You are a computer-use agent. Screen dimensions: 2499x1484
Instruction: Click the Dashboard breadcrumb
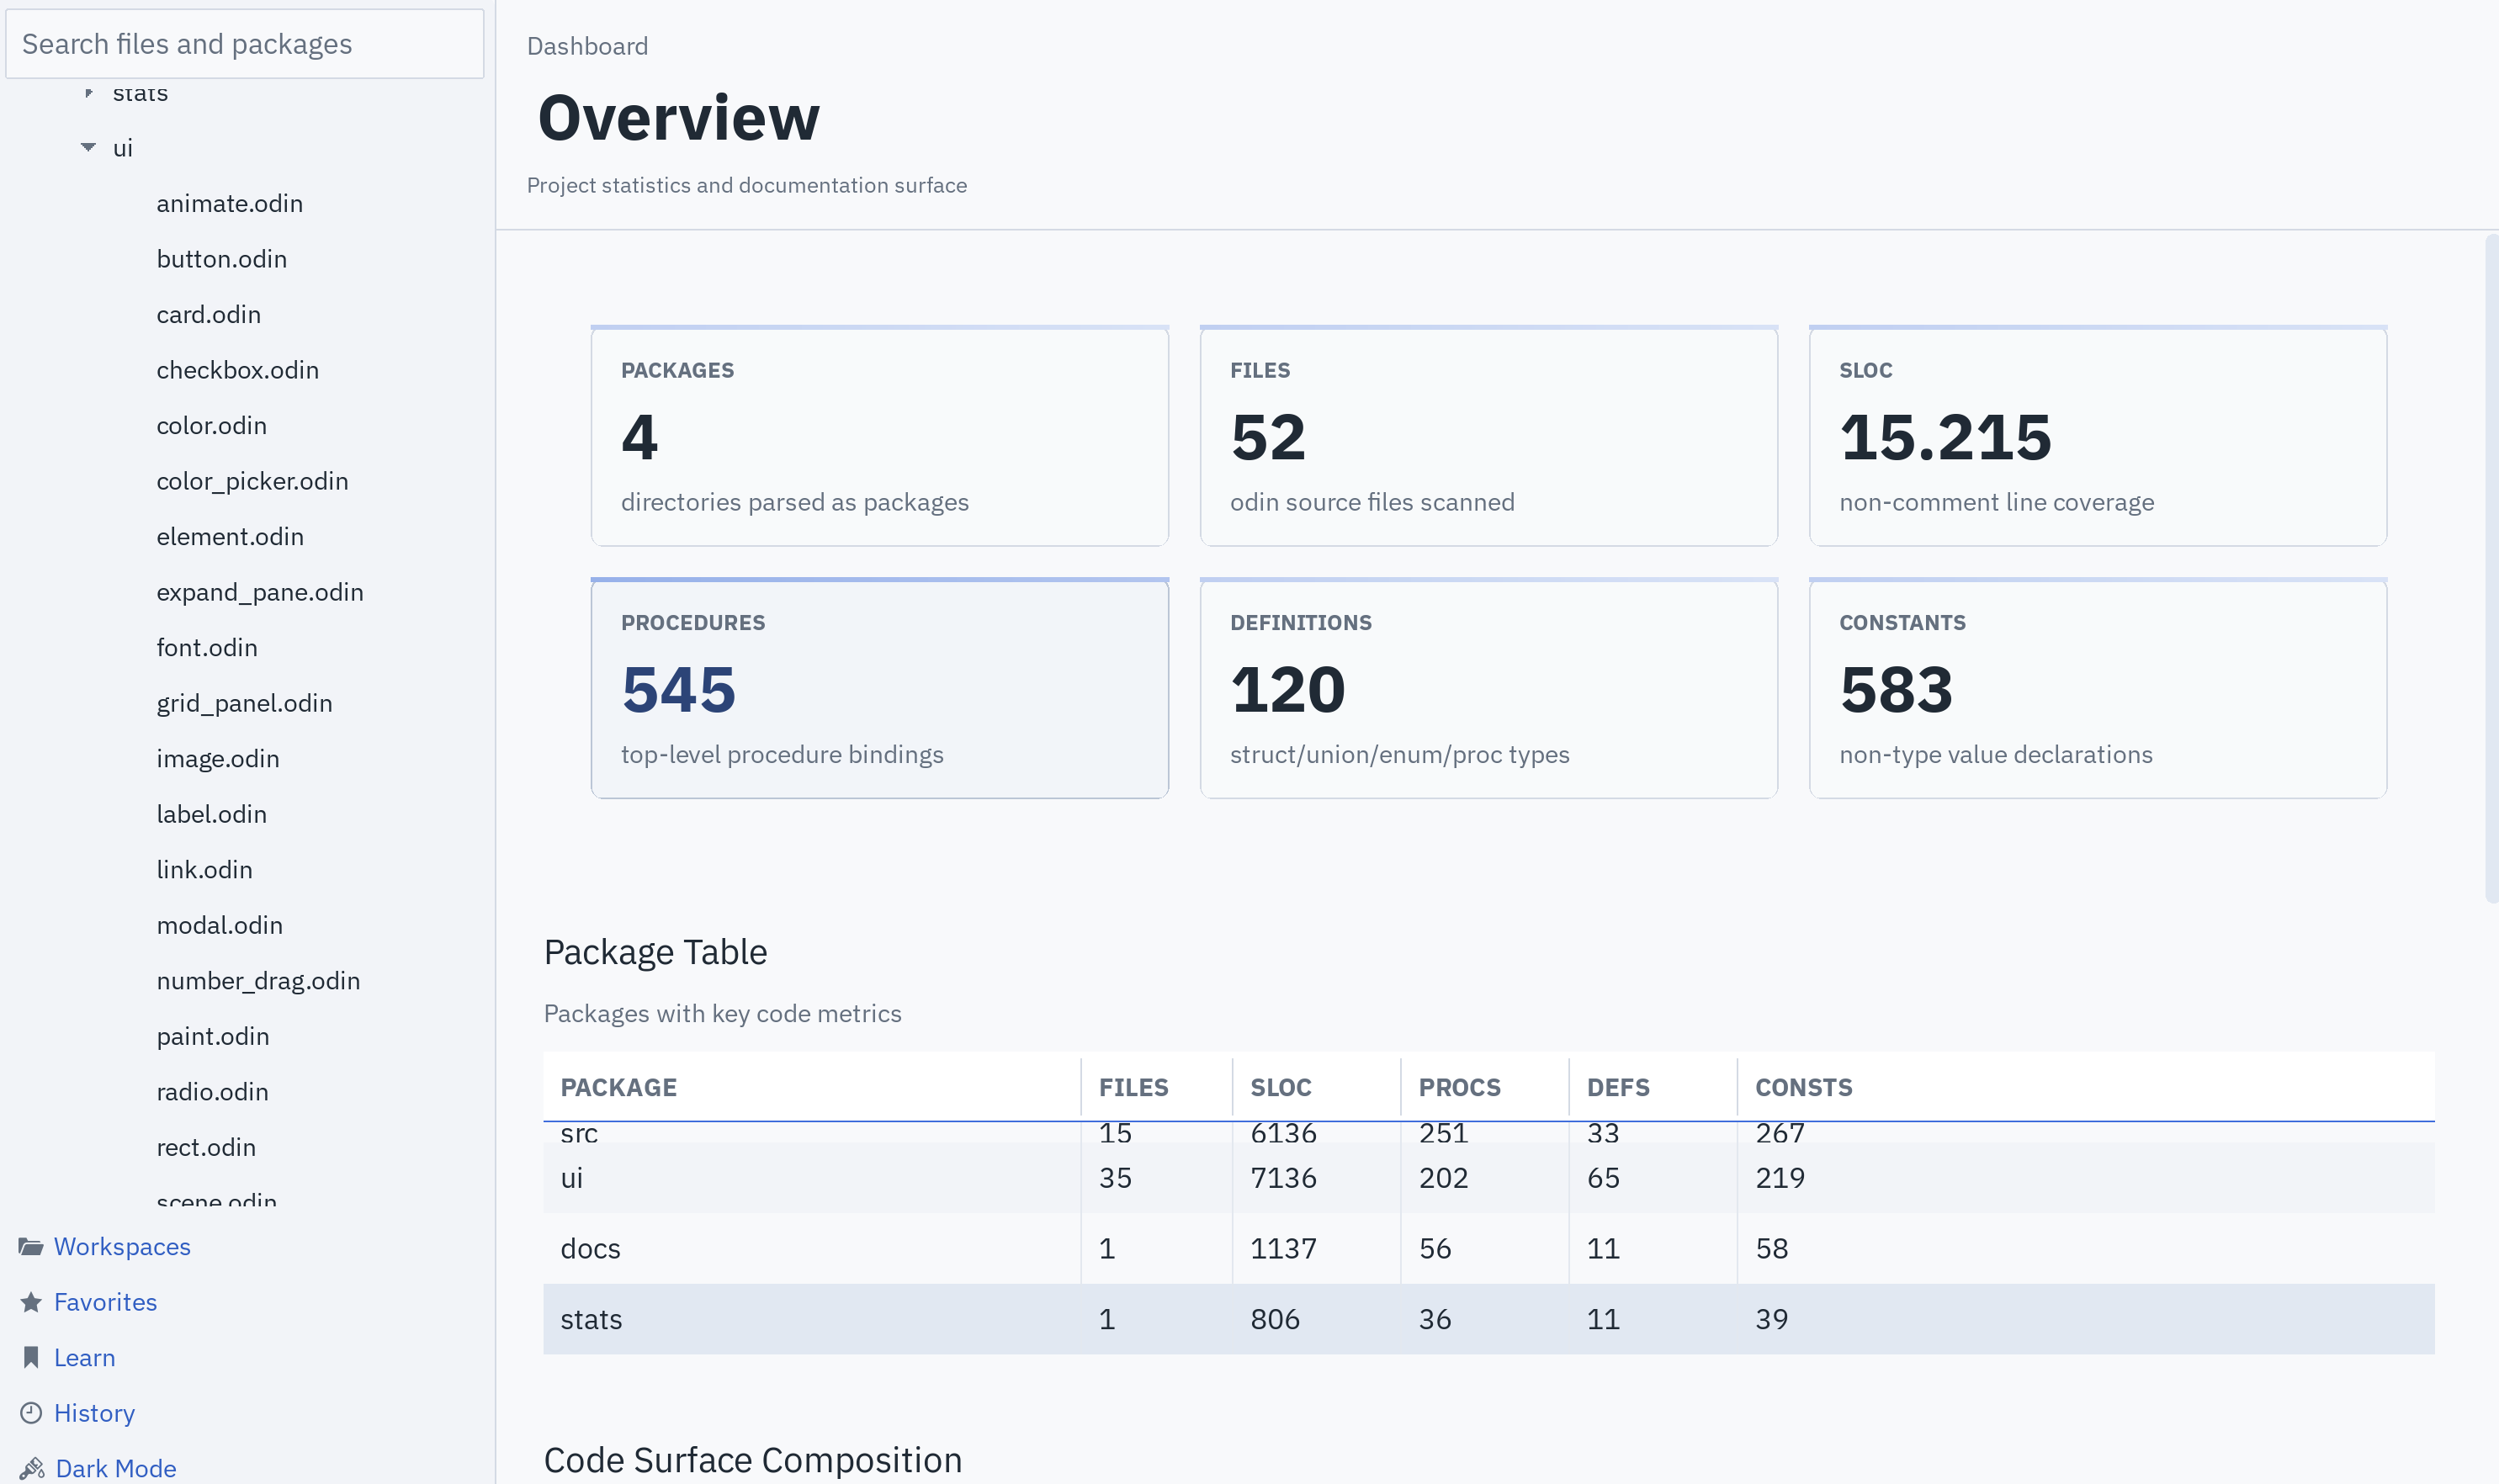[587, 46]
